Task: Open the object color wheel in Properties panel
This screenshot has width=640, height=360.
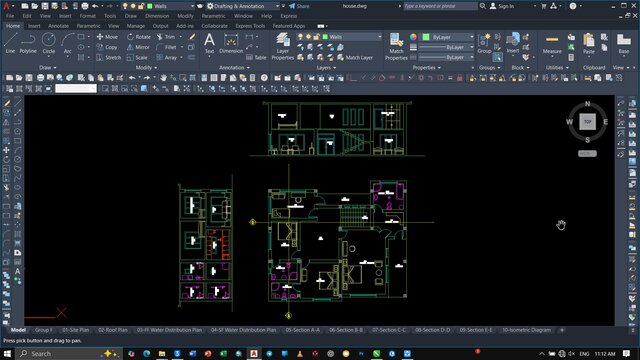Action: coord(413,37)
